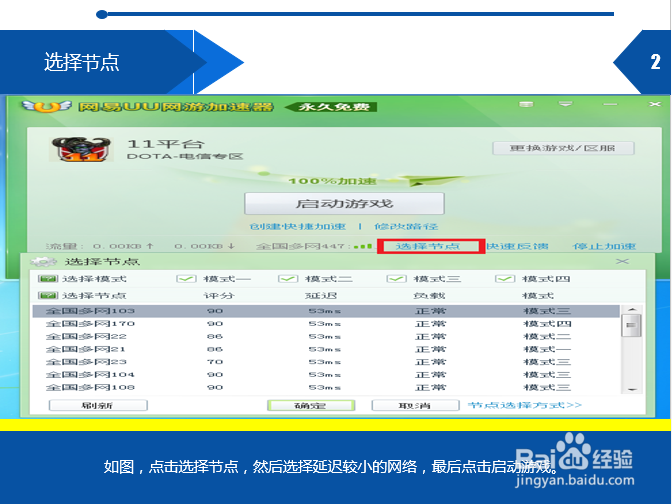Viewport: 672px width, 504px height.
Task: Select node row 全国多网21
Action: (x=326, y=349)
